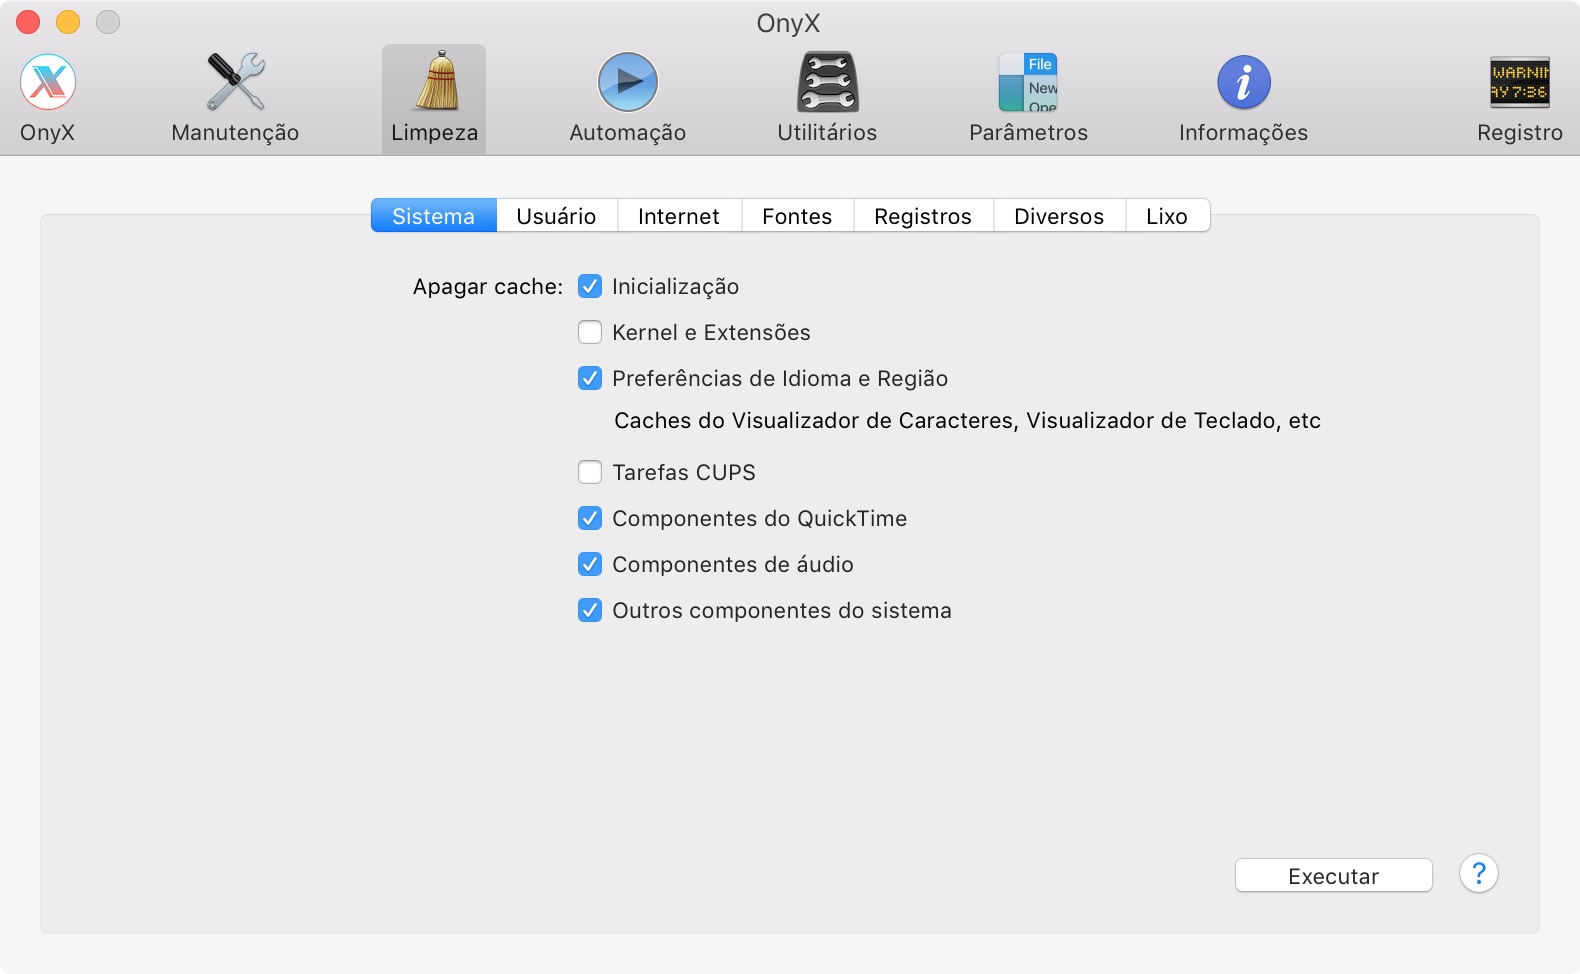The width and height of the screenshot is (1580, 974).
Task: Toggle Preferências de Idioma e Região checkbox
Action: [x=590, y=378]
